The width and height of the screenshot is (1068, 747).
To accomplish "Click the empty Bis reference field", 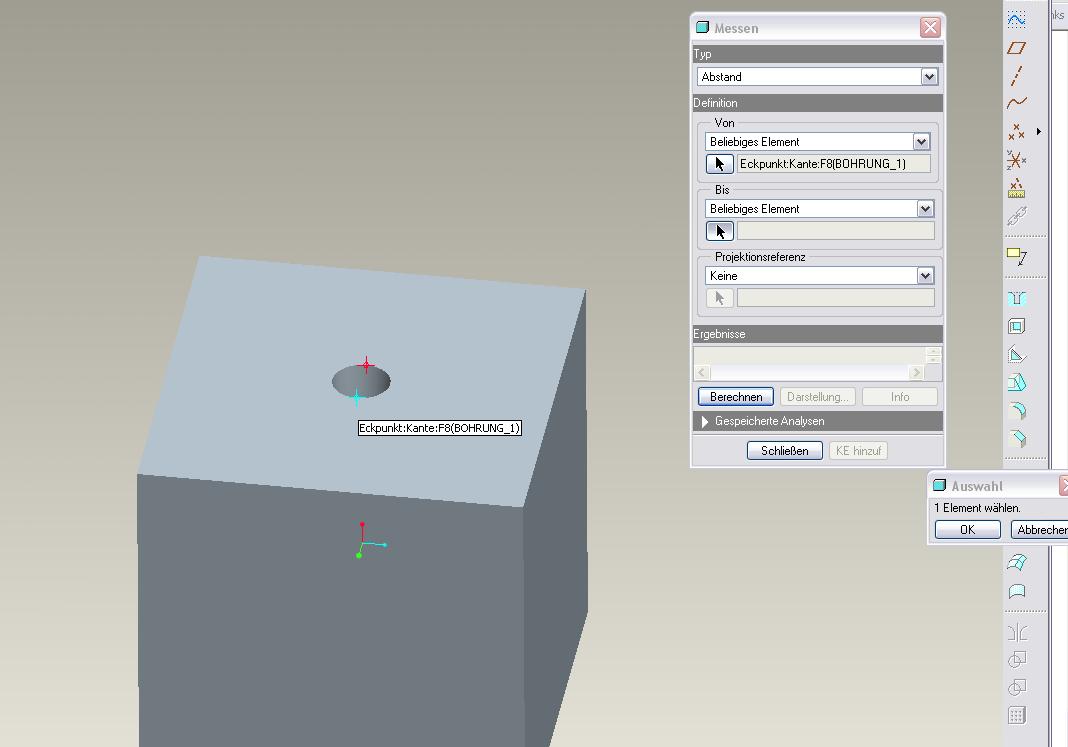I will (836, 231).
